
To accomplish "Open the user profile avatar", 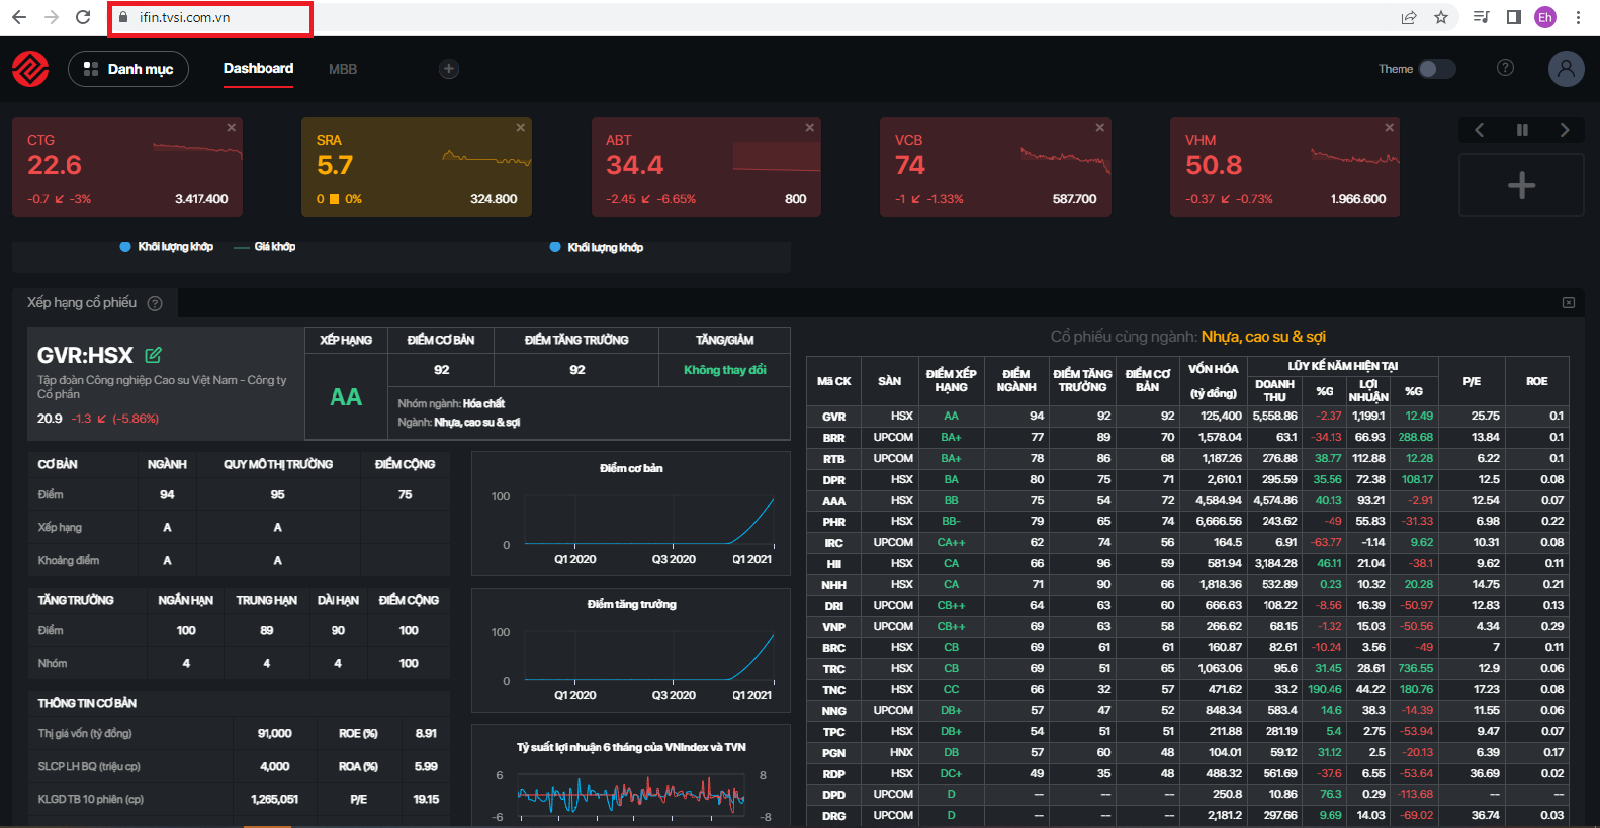I will (1566, 69).
